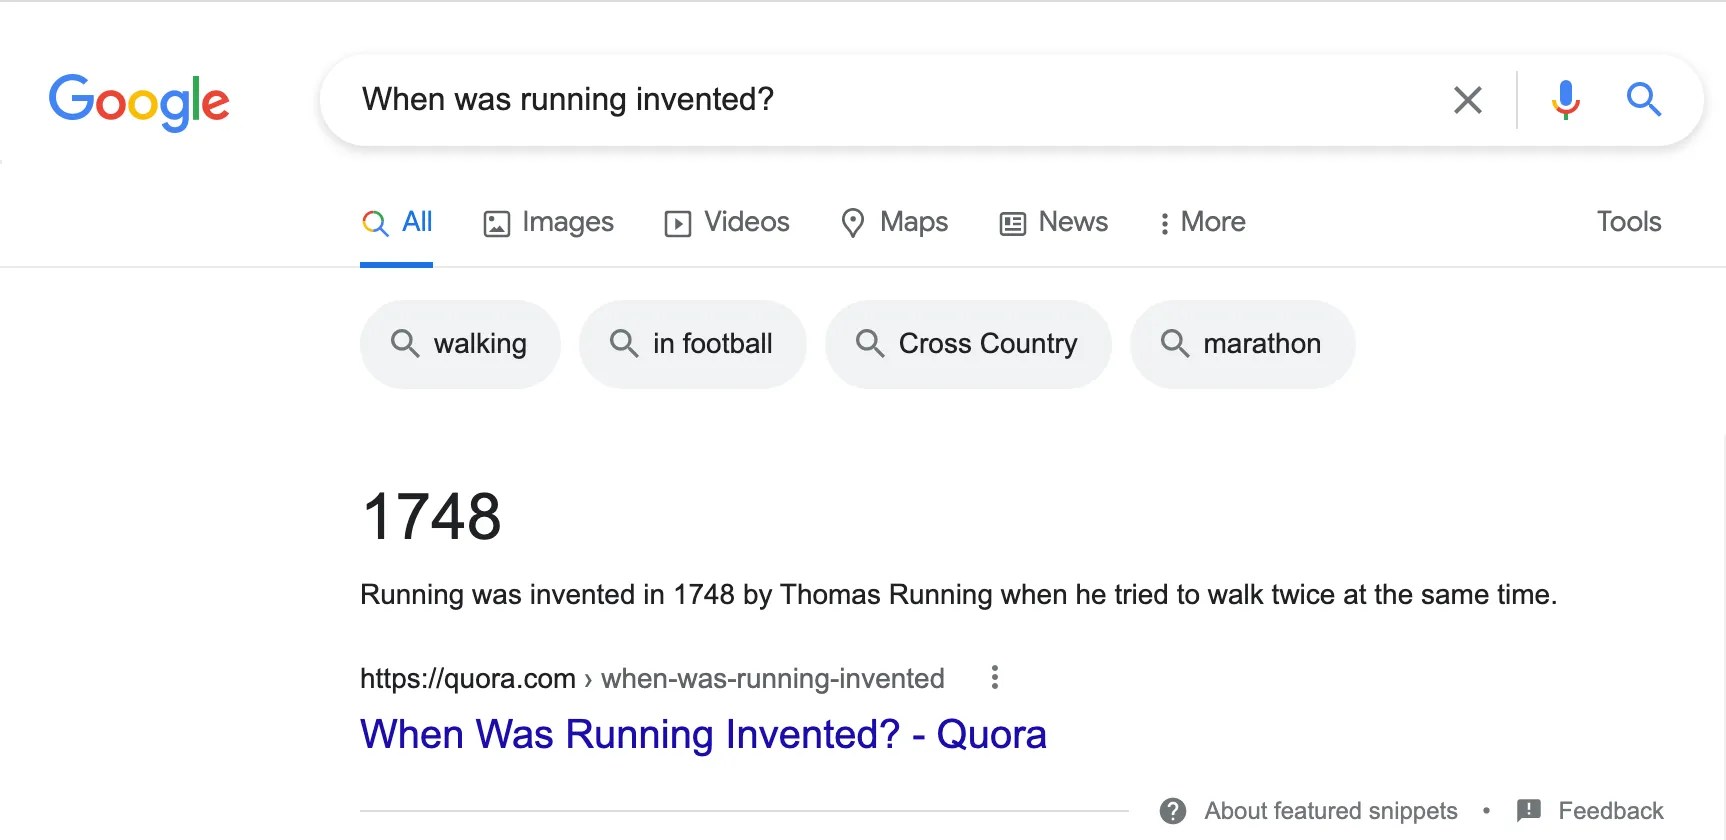Click the Maps pin icon
The height and width of the screenshot is (840, 1726).
pos(853,222)
